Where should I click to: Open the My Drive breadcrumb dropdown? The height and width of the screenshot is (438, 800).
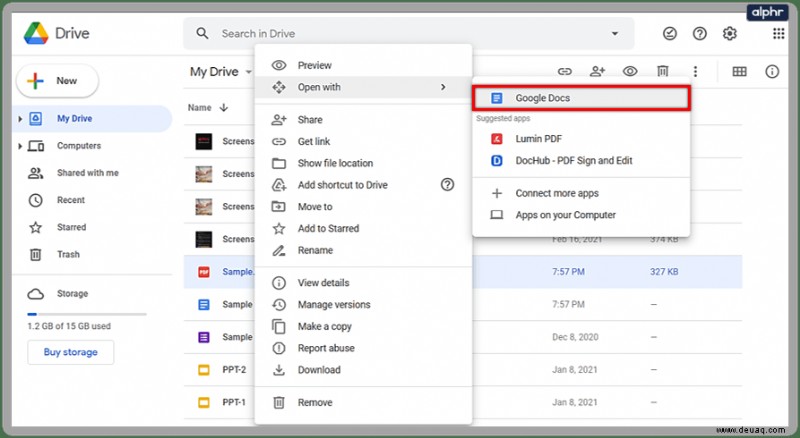(221, 72)
